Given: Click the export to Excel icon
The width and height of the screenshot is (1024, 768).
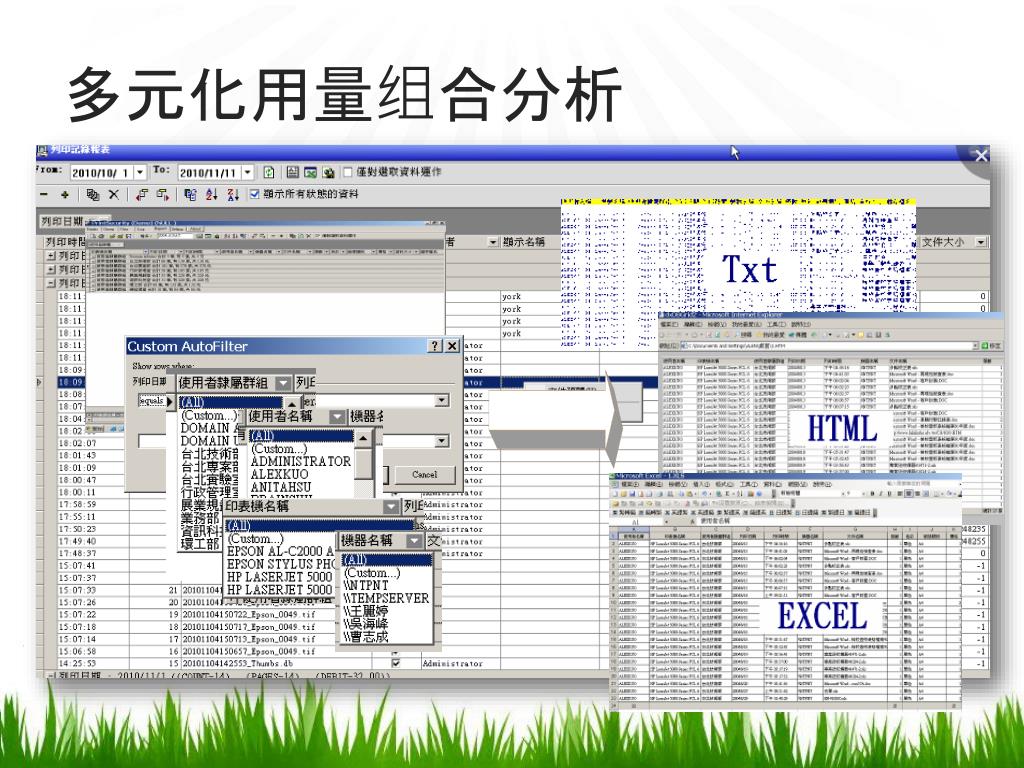Looking at the screenshot, I should (311, 172).
